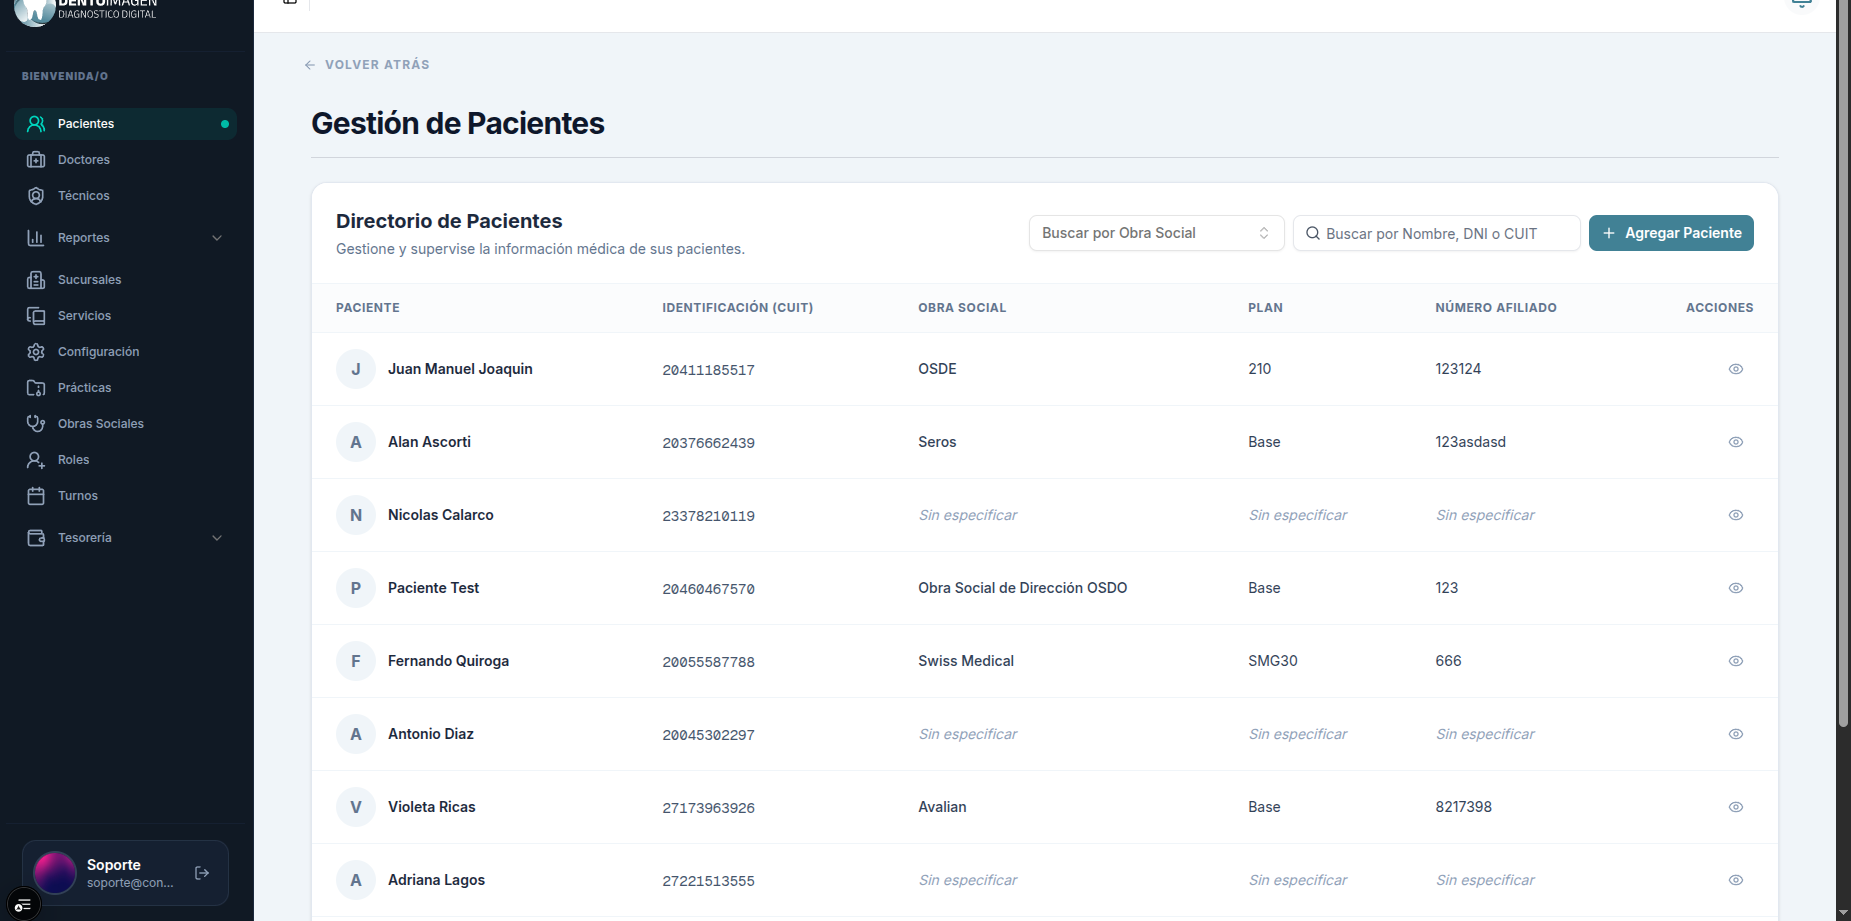Click CUIT 20411185517

pos(708,370)
